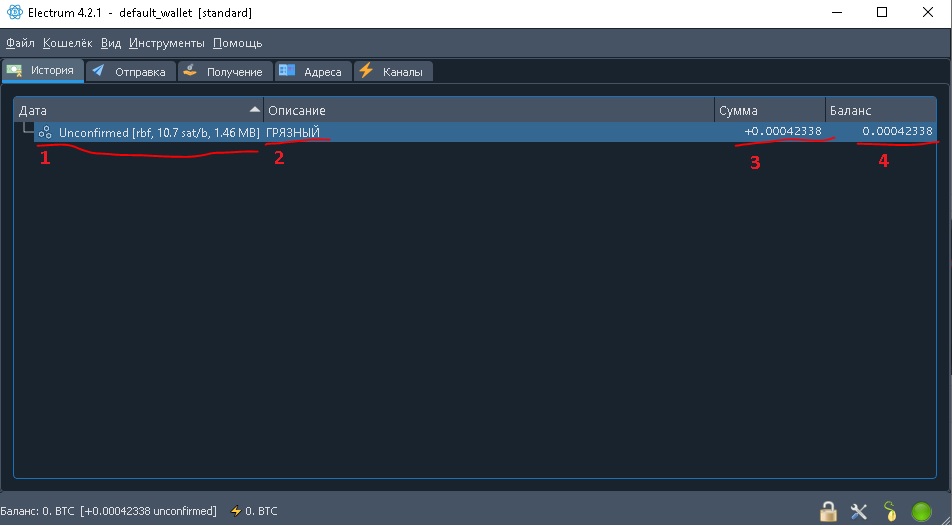The width and height of the screenshot is (952, 526).
Task: Open the Инструменты menu
Action: pyautogui.click(x=166, y=43)
